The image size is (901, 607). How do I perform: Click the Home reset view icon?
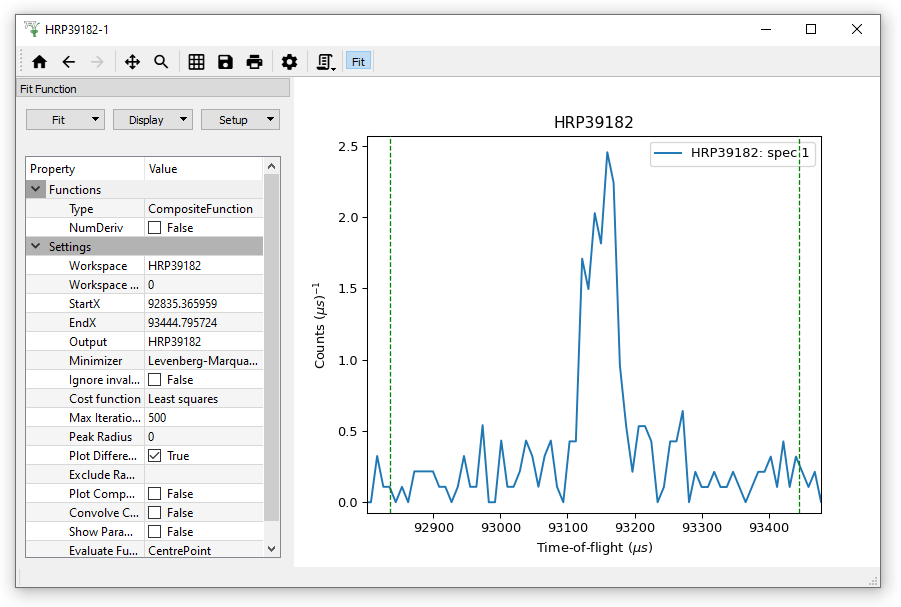click(40, 62)
